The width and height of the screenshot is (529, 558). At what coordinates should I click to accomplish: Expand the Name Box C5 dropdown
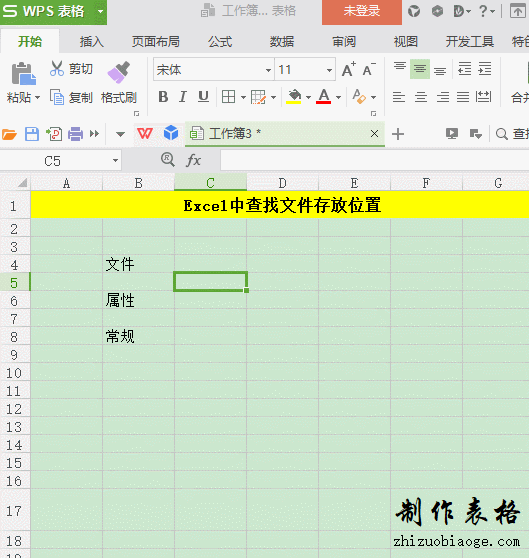click(x=115, y=161)
